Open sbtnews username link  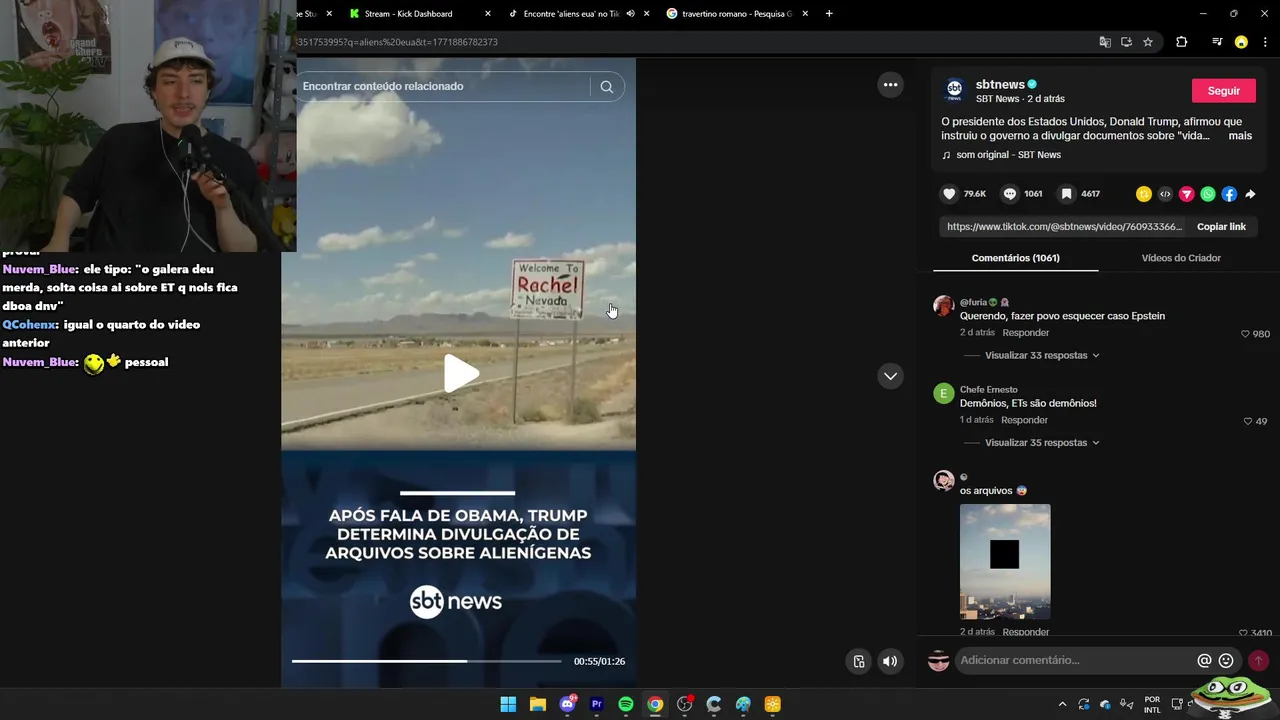coord(1000,84)
